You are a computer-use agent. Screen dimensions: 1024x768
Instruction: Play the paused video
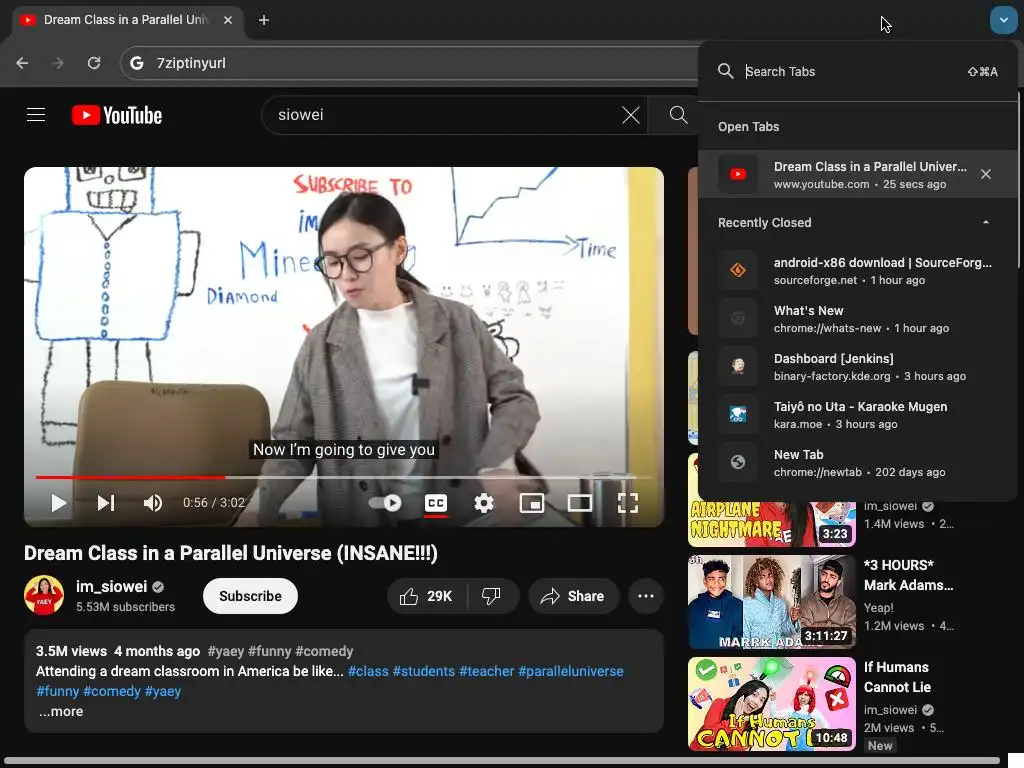tap(59, 503)
